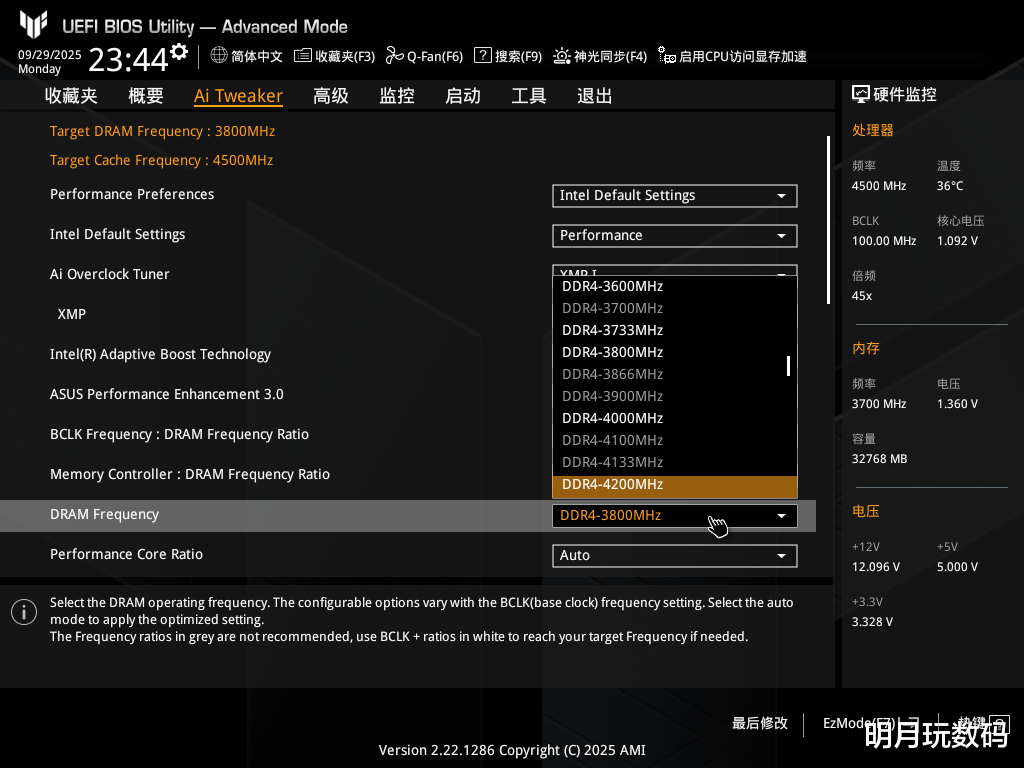1024x768 pixels.
Task: Select BCLK Frequency : DRAM Frequency Ratio
Action: 179,435
